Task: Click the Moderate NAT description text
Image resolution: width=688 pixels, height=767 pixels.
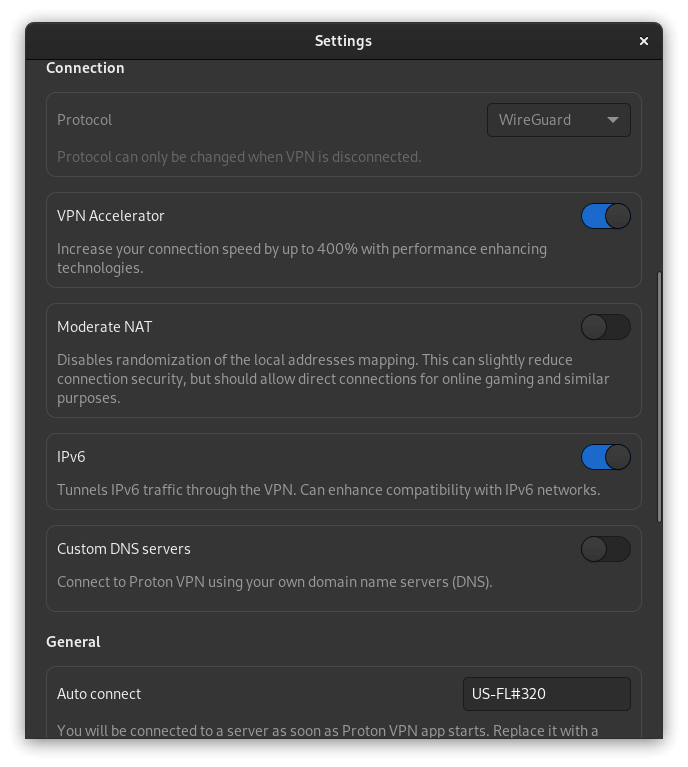Action: click(333, 379)
